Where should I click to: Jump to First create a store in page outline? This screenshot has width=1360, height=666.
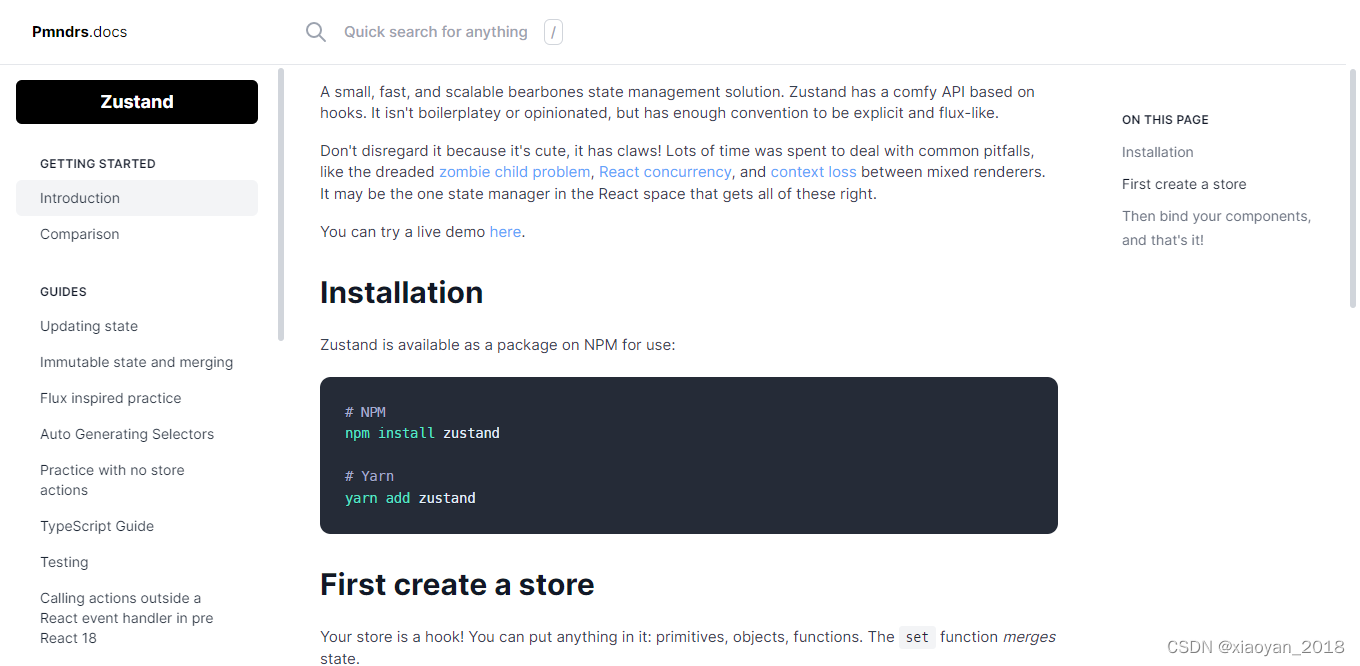pyautogui.click(x=1184, y=184)
